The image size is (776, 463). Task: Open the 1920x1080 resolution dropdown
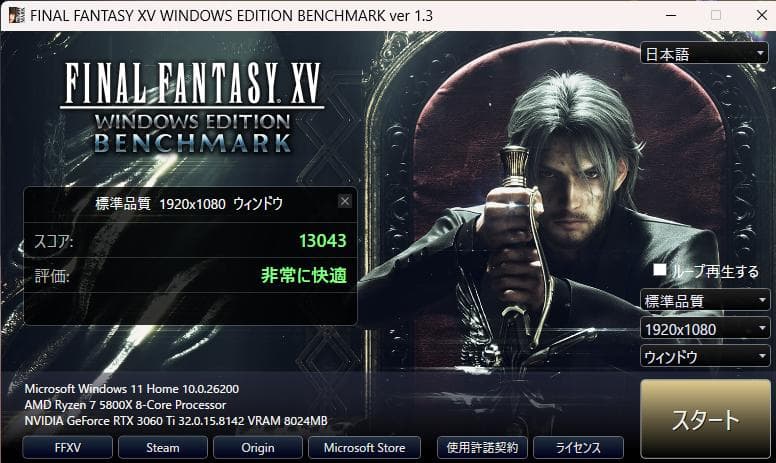pos(705,328)
